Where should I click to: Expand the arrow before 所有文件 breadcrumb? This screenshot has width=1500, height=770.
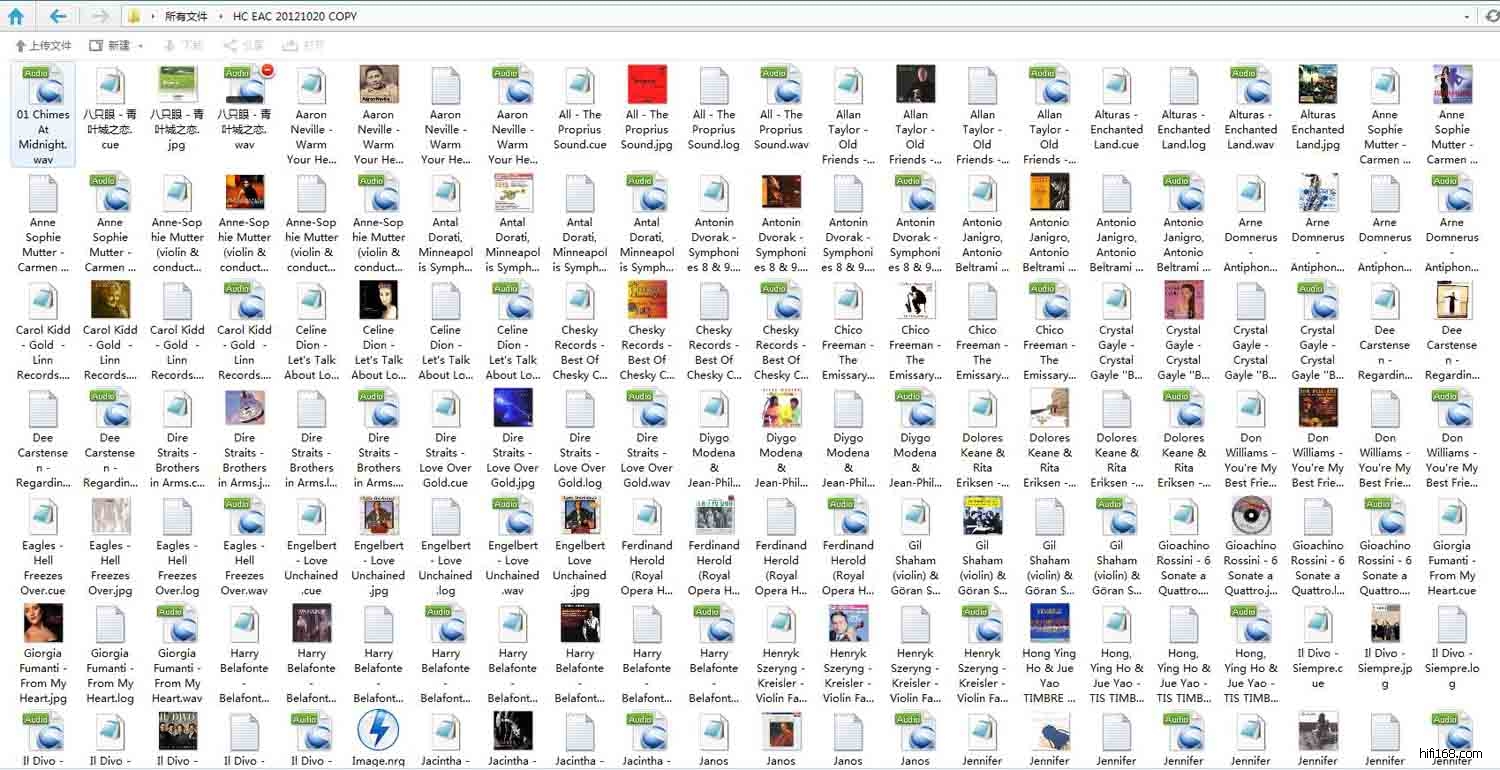[x=151, y=17]
